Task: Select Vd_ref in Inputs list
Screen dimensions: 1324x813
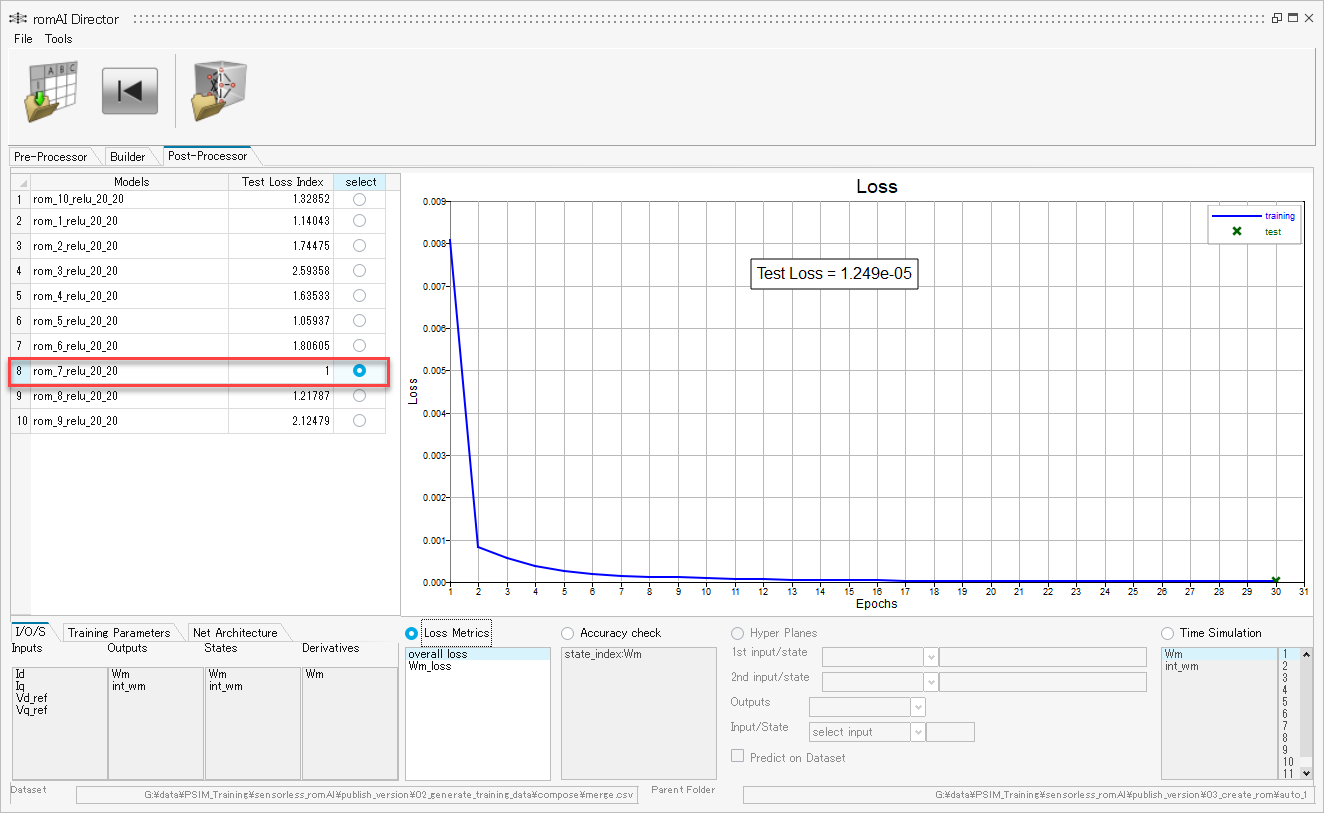Action: click(x=32, y=698)
